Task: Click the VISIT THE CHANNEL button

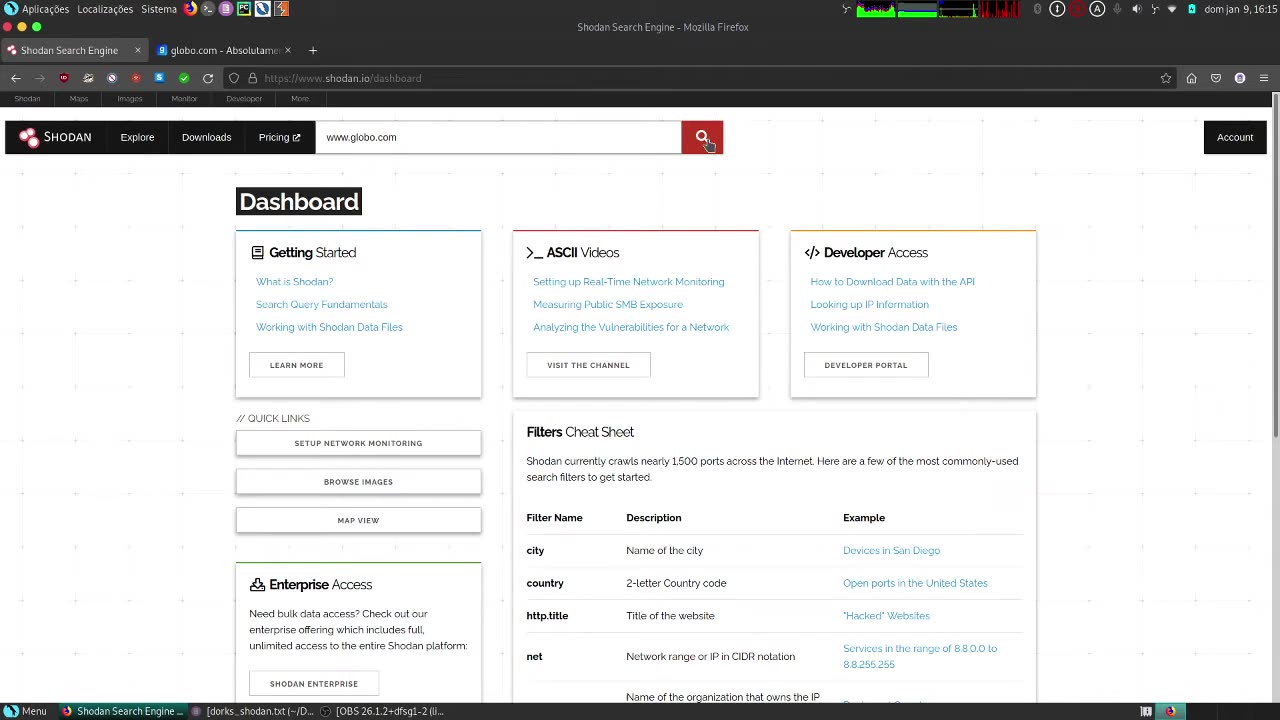Action: click(588, 365)
